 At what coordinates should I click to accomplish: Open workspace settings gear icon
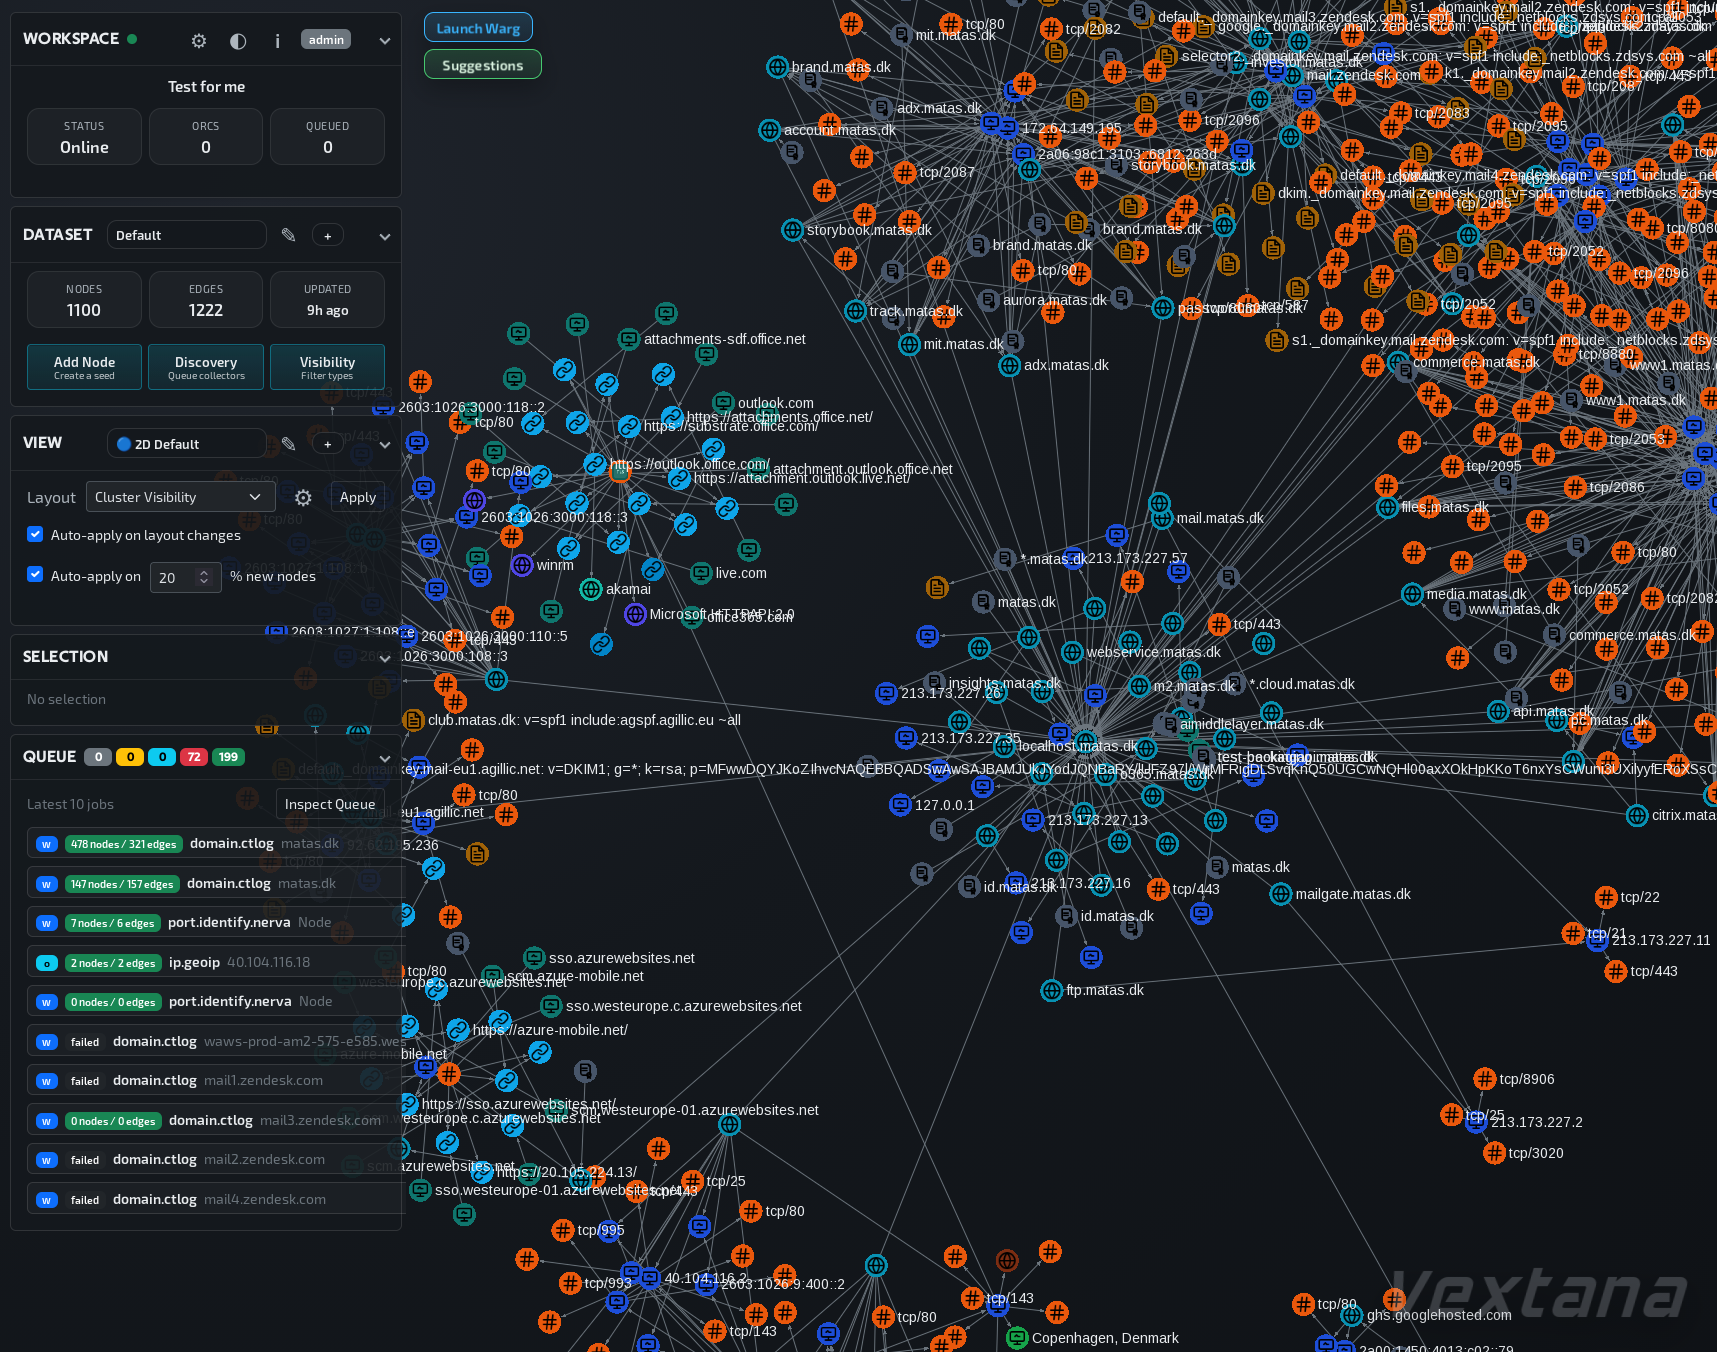(x=199, y=41)
